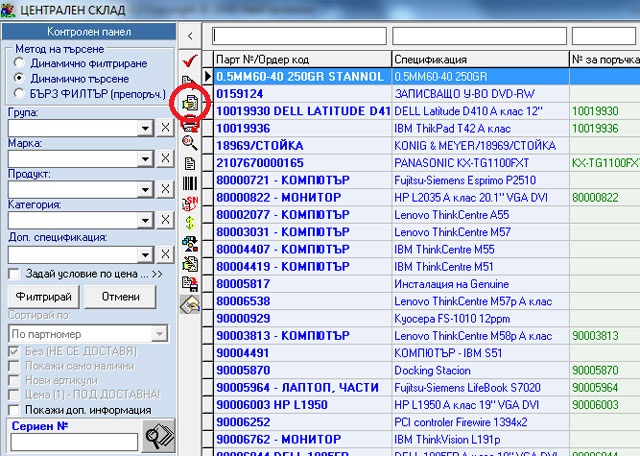Click the red checkmark toolbar icon

pyautogui.click(x=190, y=61)
